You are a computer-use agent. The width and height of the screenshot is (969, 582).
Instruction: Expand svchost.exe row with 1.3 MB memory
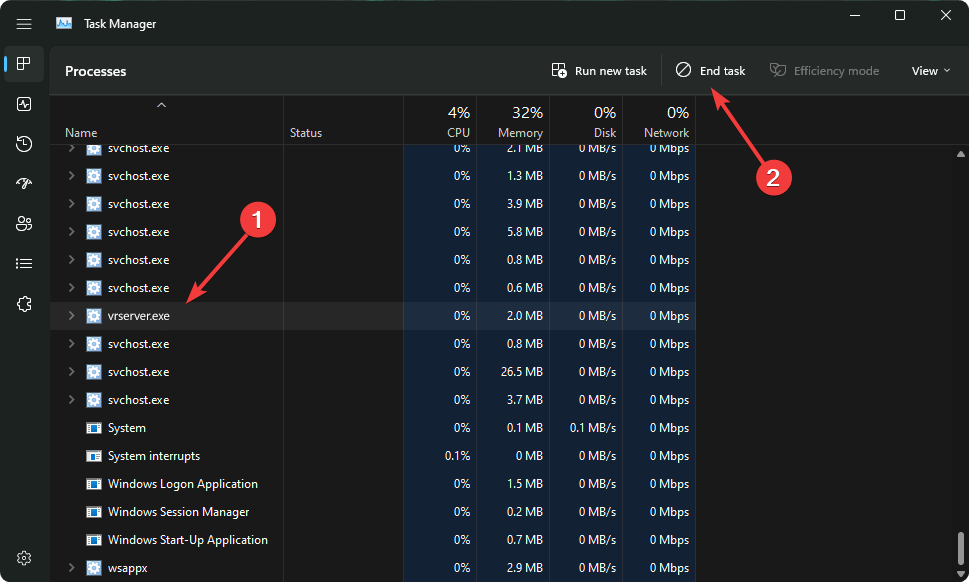[x=71, y=176]
